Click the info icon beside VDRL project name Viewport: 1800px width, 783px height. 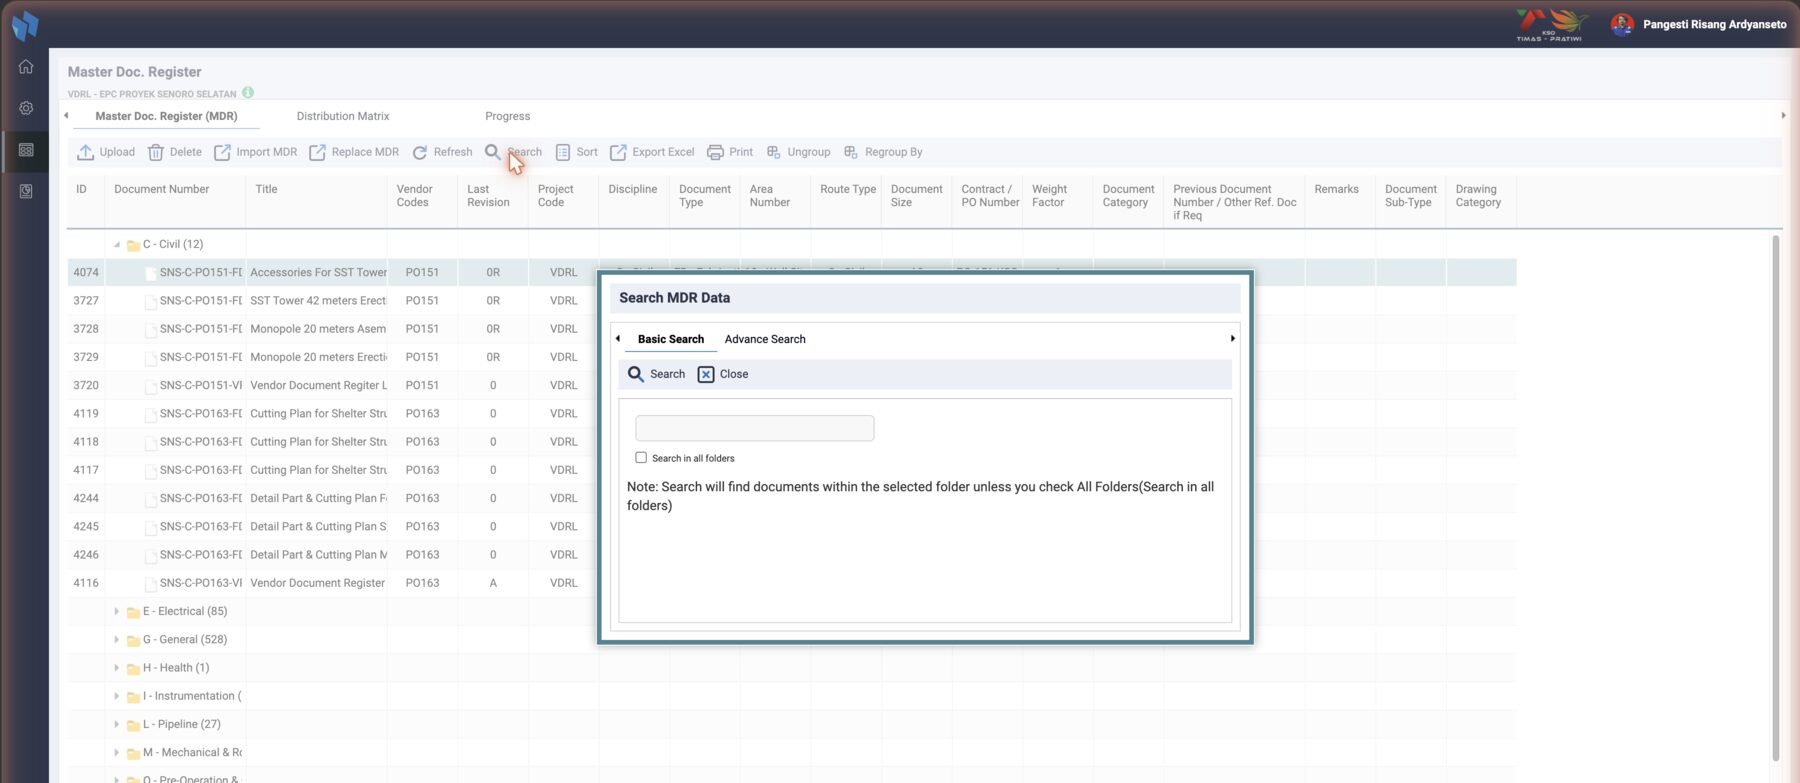click(248, 93)
